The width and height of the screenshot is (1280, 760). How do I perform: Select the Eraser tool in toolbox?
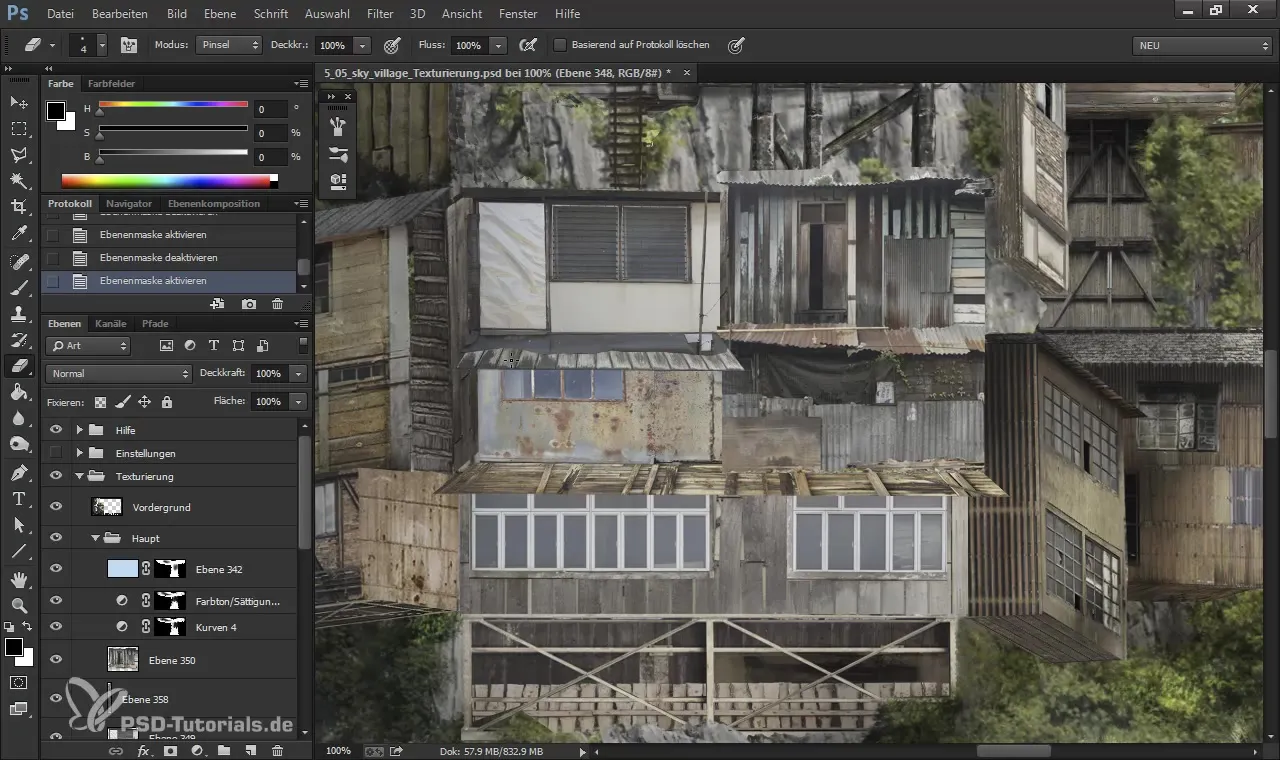coord(19,366)
